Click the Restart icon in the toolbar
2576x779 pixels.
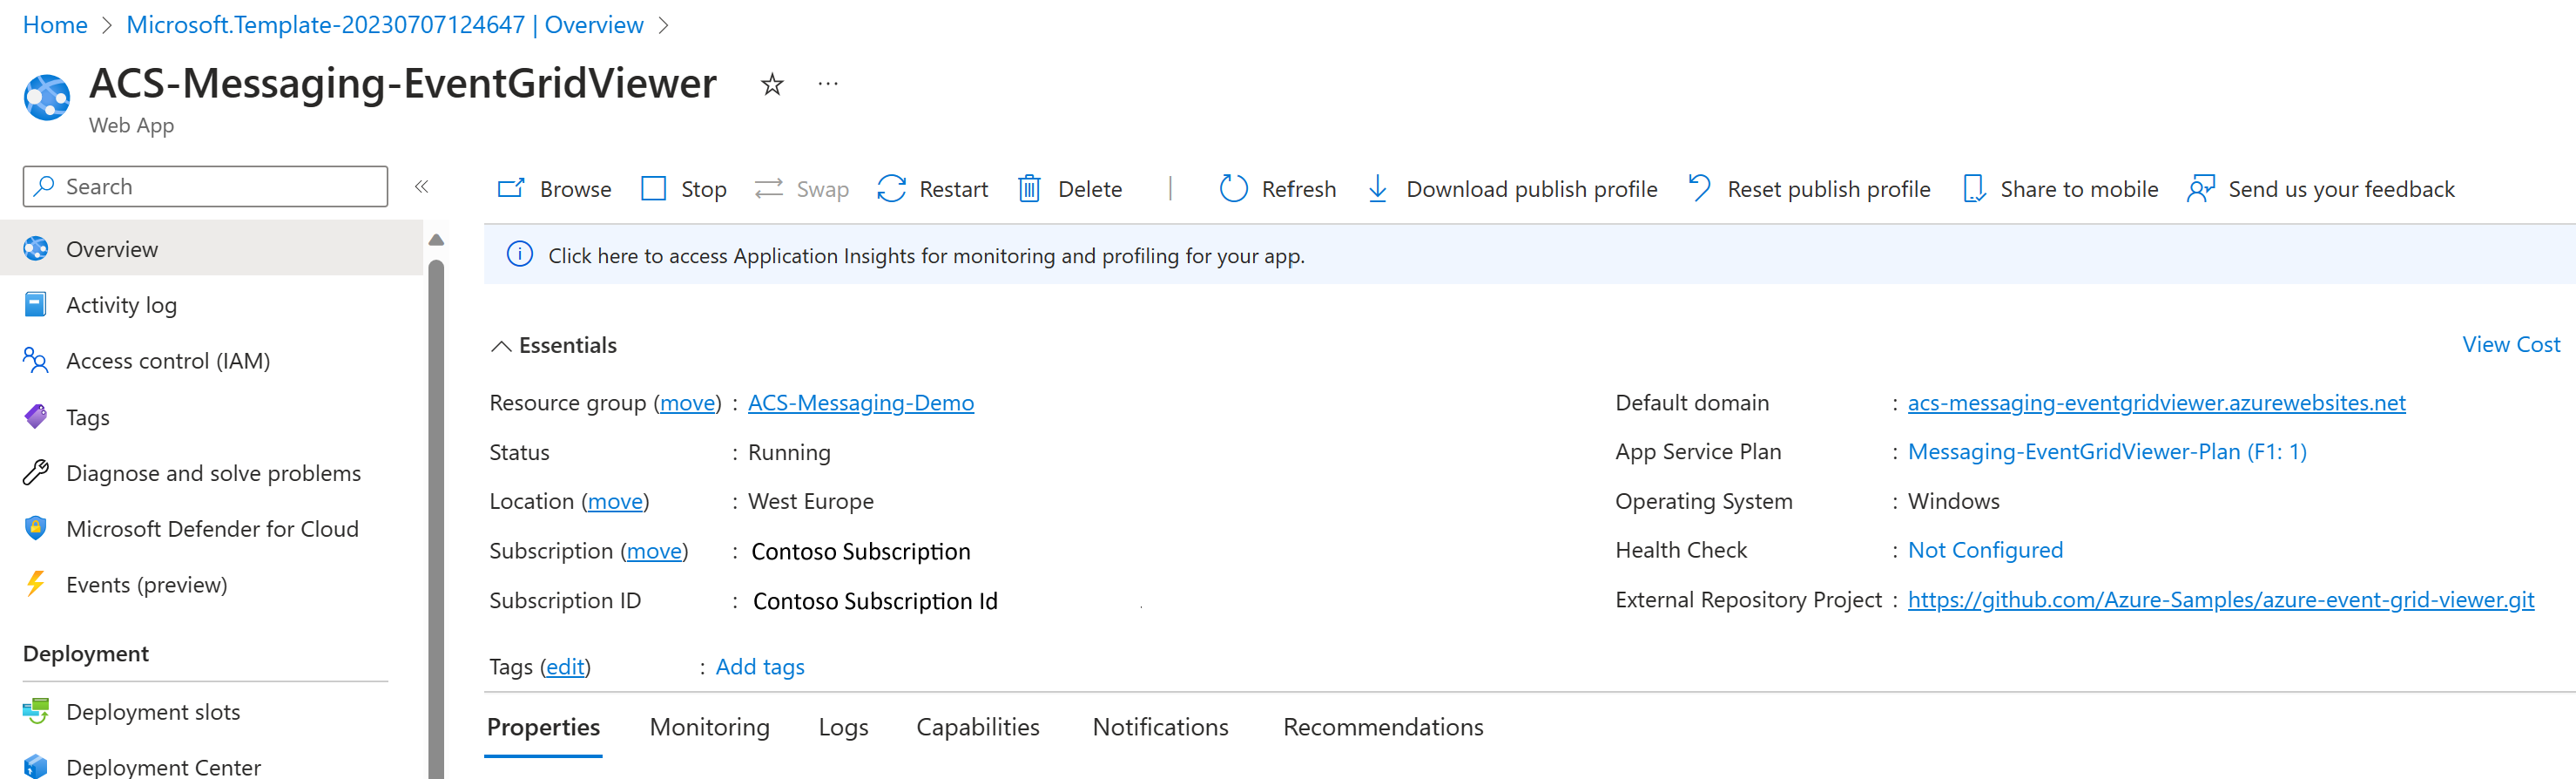[891, 189]
